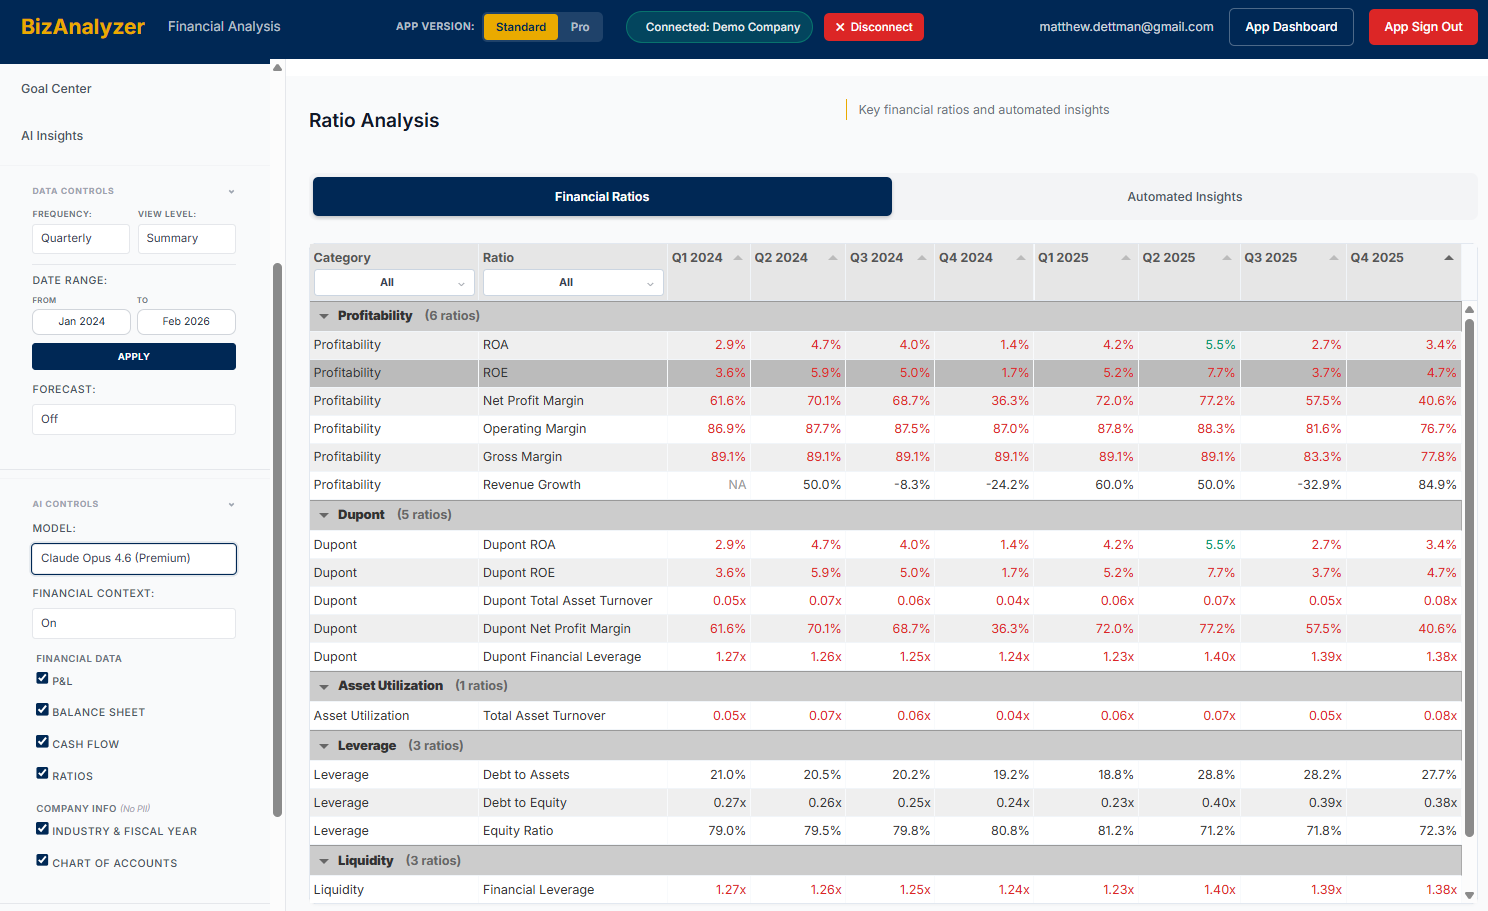
Task: Click the From date field showing Jan 2024
Action: (81, 321)
